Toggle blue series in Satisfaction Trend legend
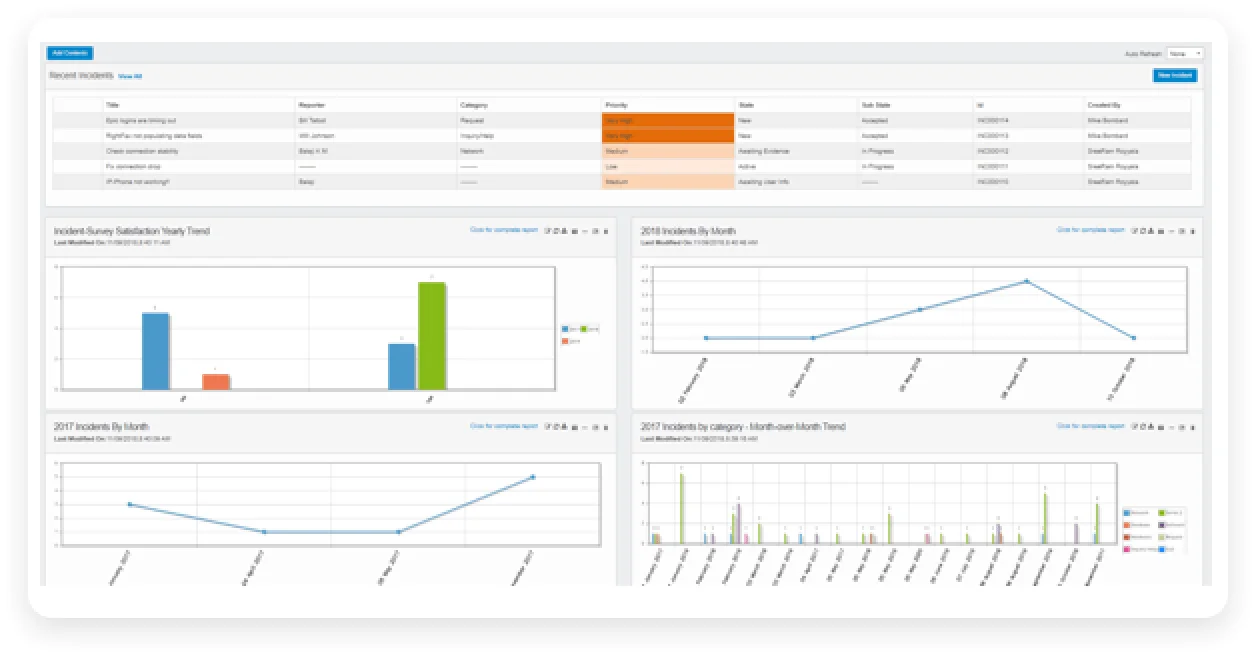This screenshot has width=1256, height=656. (566, 328)
